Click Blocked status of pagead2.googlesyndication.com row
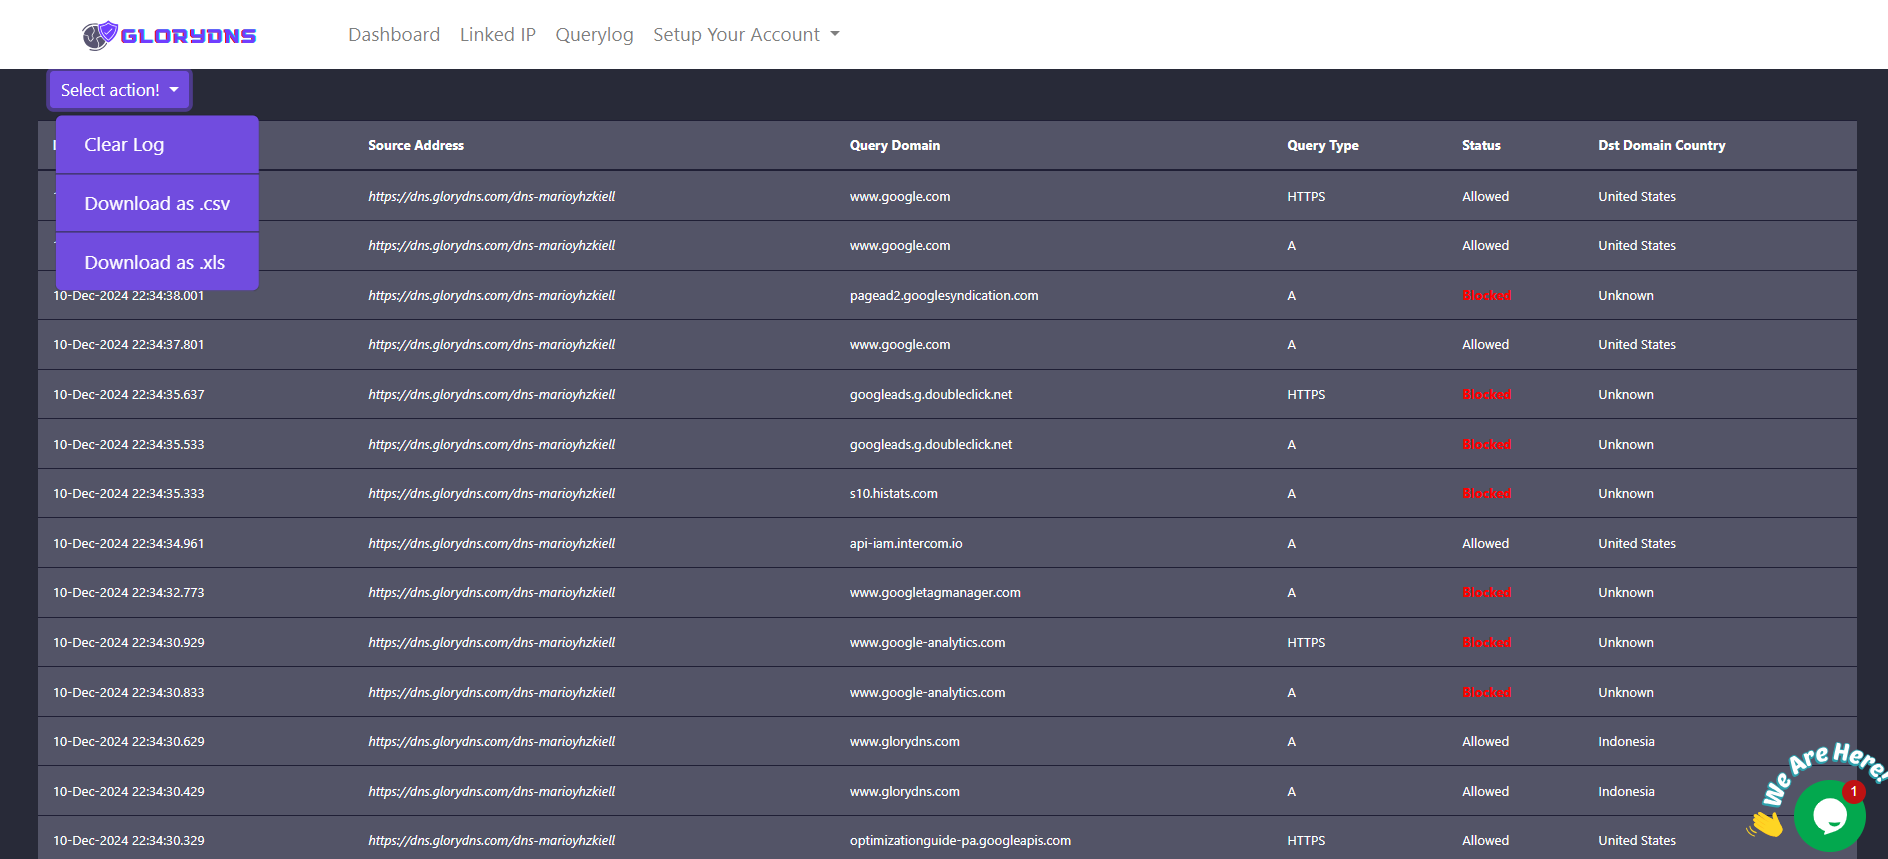Viewport: 1888px width, 859px height. pos(1487,295)
